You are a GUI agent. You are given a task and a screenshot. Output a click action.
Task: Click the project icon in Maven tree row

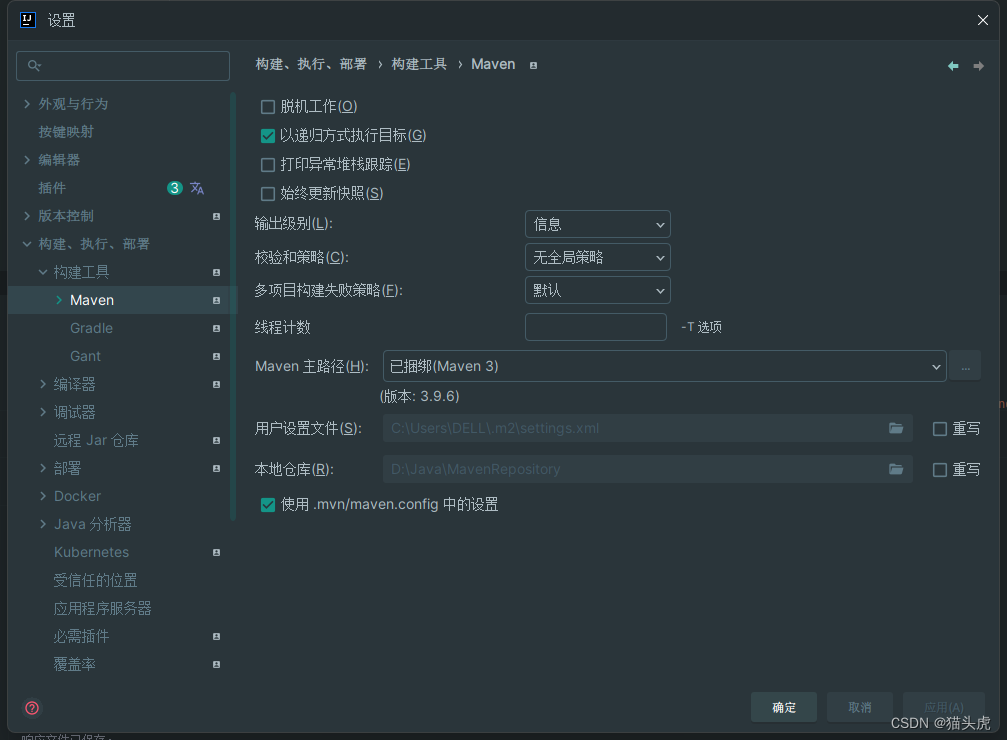click(x=216, y=301)
